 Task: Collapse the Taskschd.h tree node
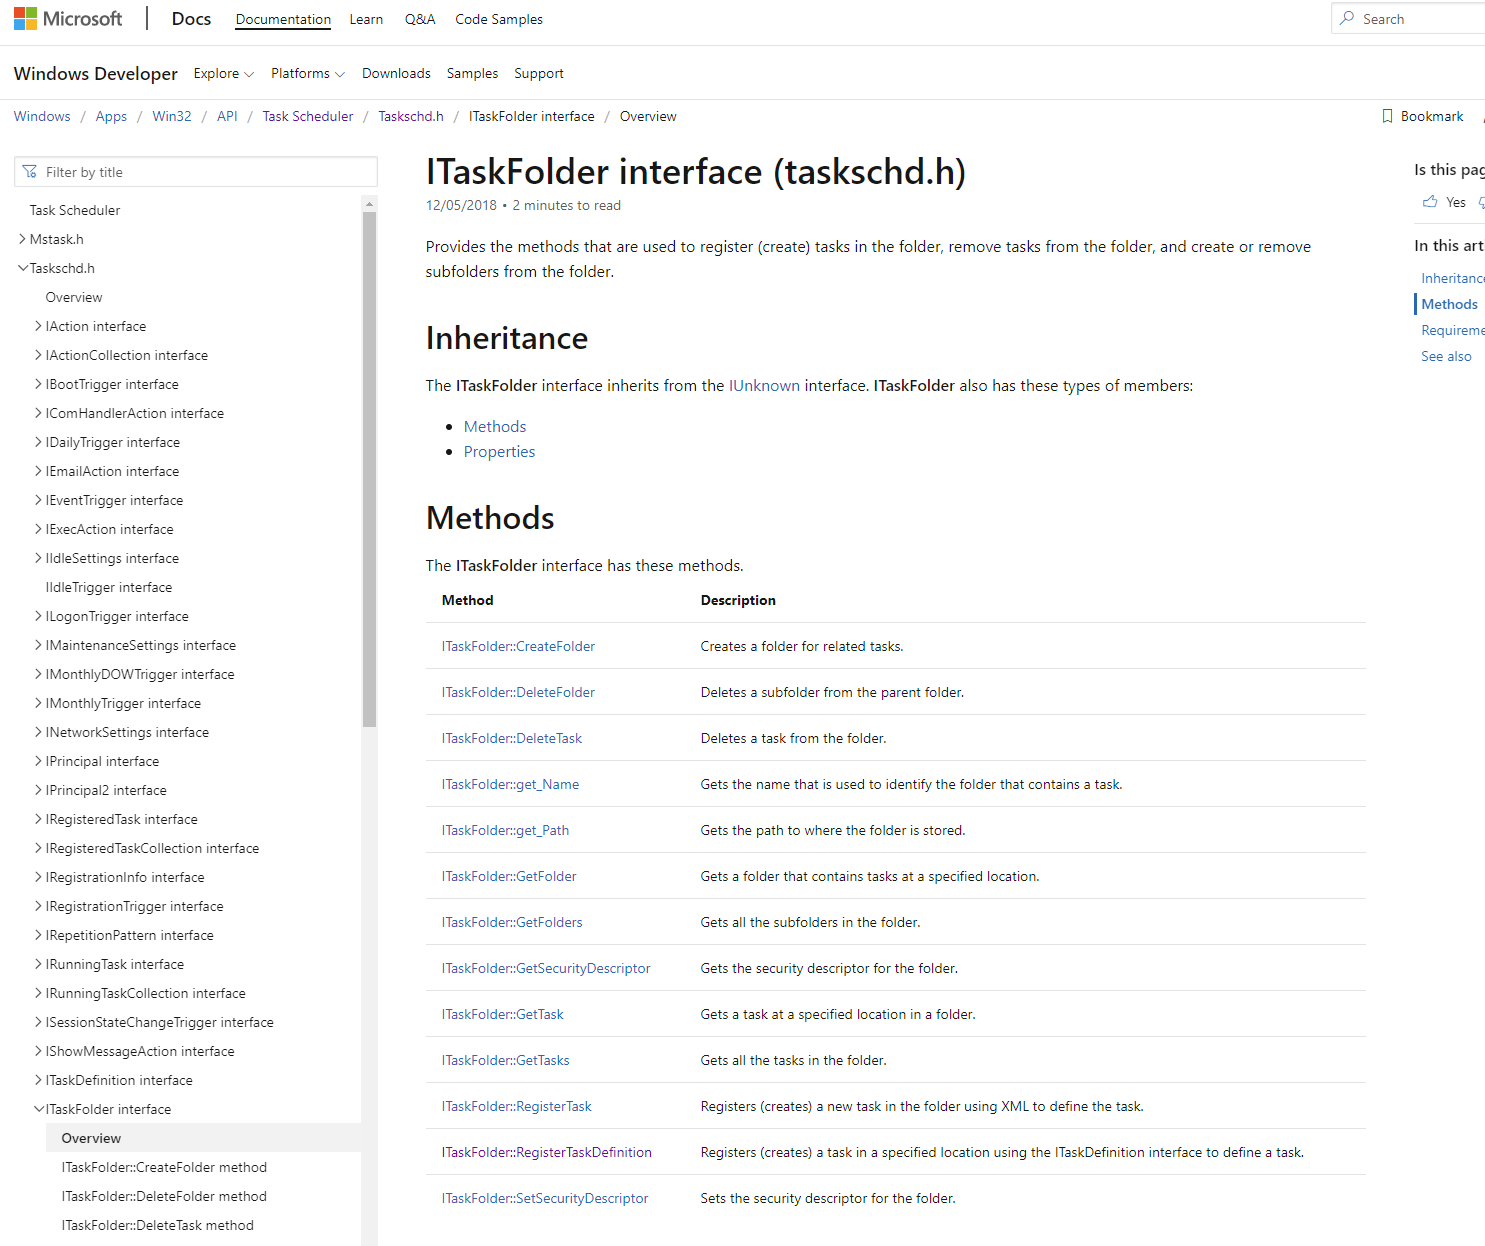pos(22,268)
